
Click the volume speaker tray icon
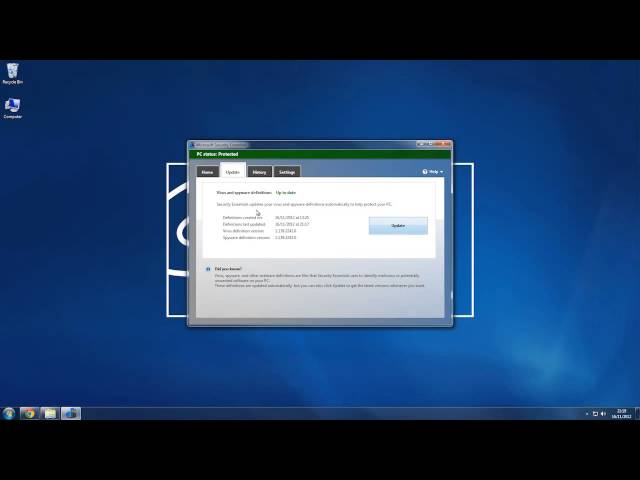[x=603, y=414]
